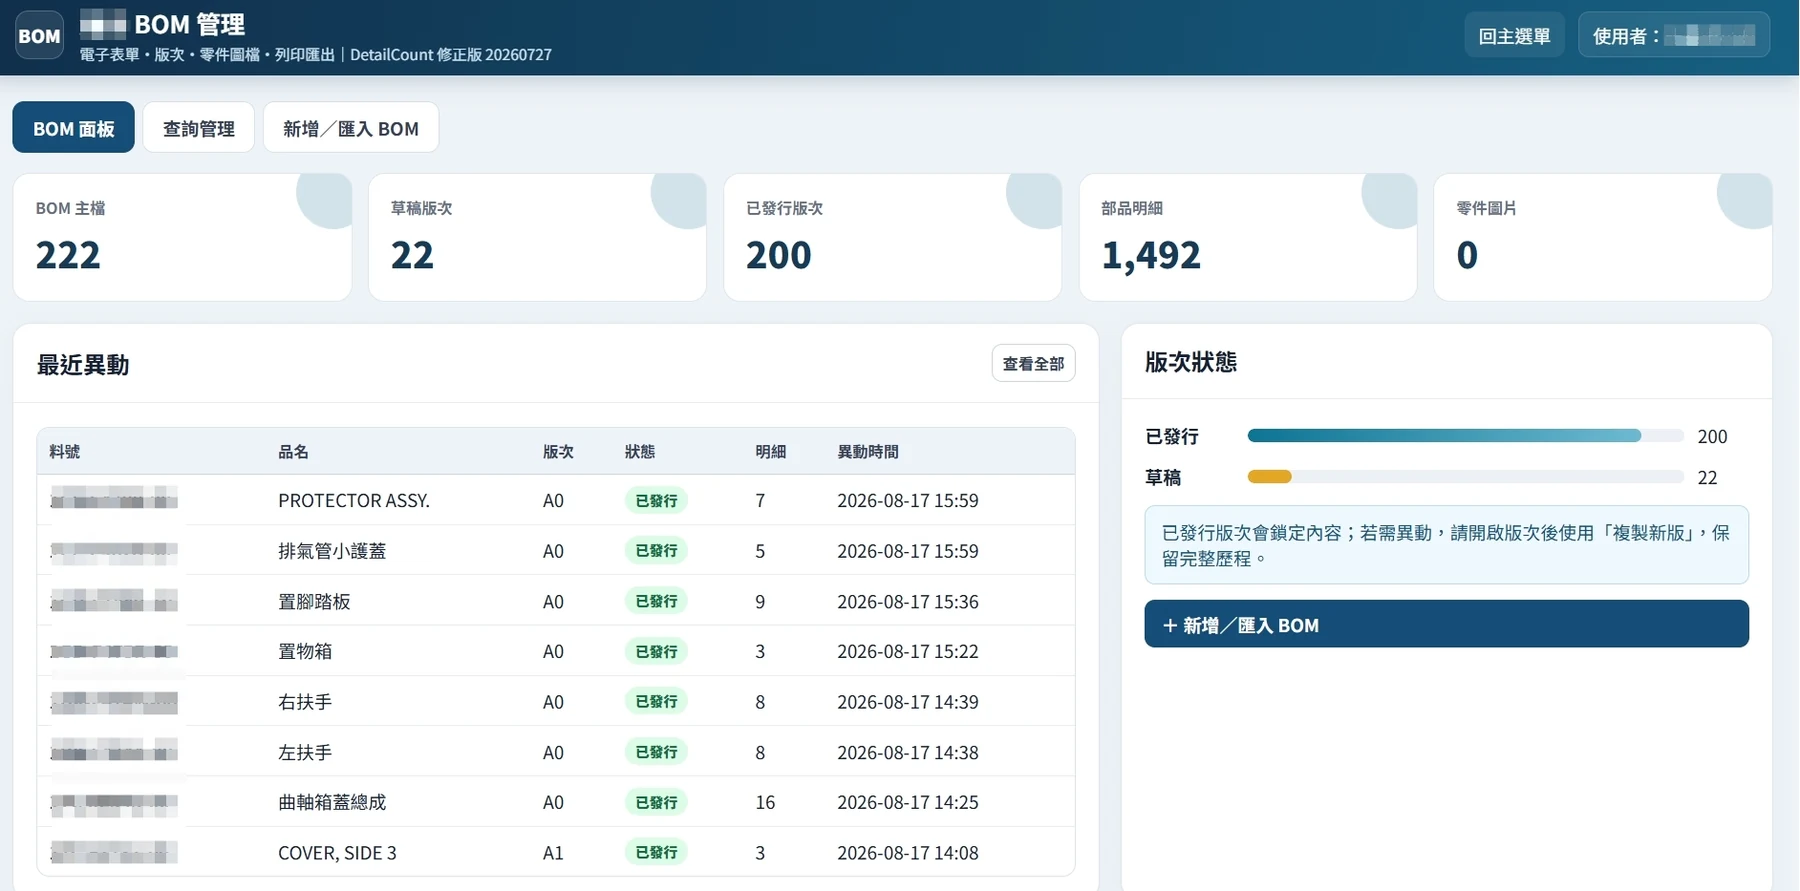Screen dimensions: 1800x891
Task: Click the 已發行版次 lock notice text
Action: (x=1446, y=545)
